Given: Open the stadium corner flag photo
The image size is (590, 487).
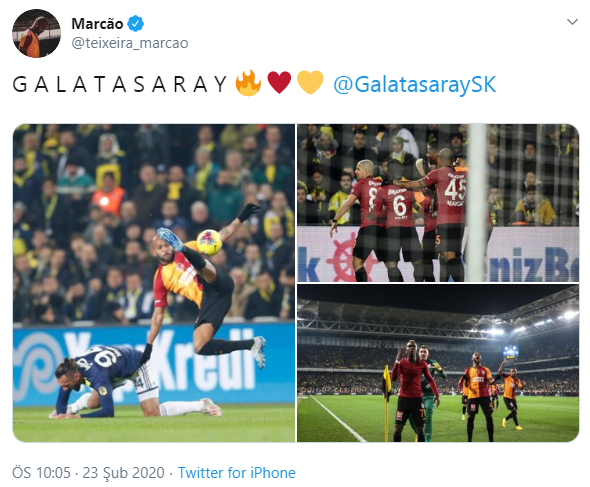Looking at the screenshot, I should pyautogui.click(x=438, y=363).
